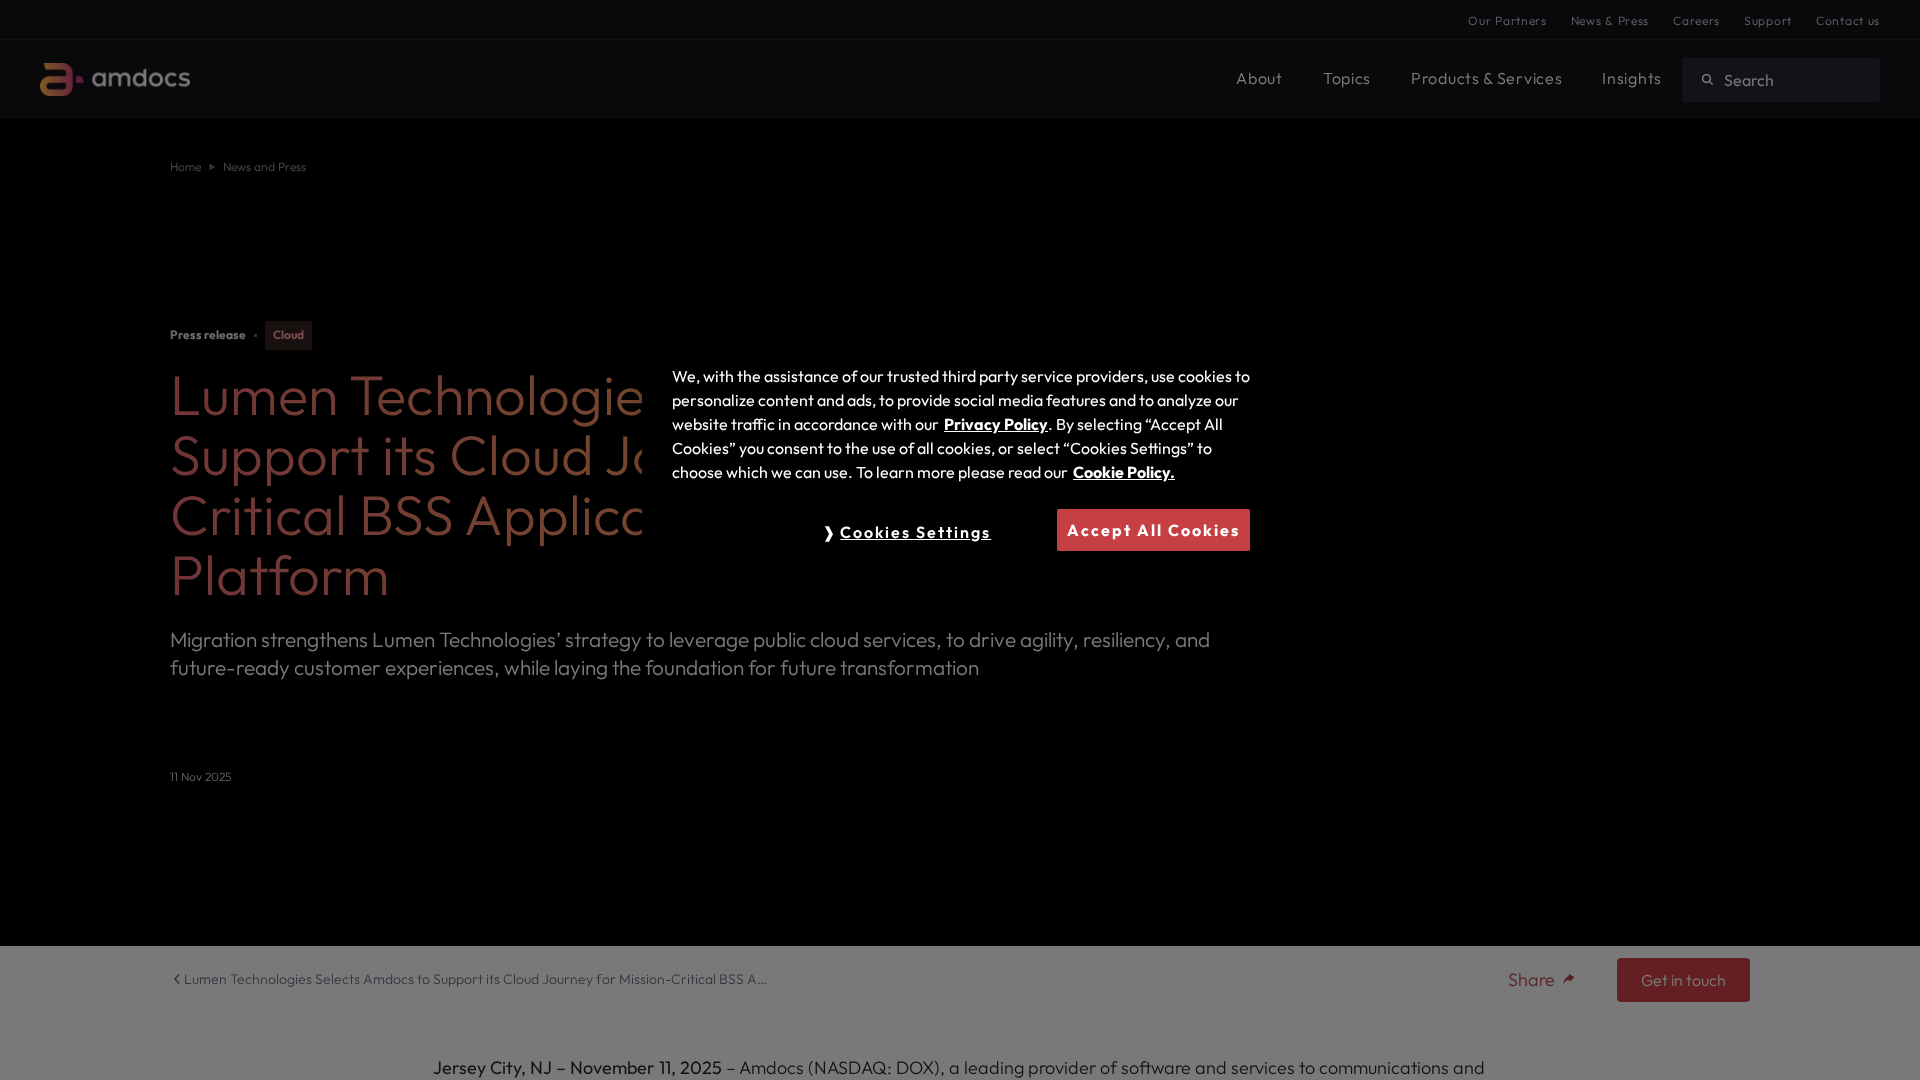Viewport: 1920px width, 1080px height.
Task: Click the Share arrow icon
Action: [x=1568, y=979]
